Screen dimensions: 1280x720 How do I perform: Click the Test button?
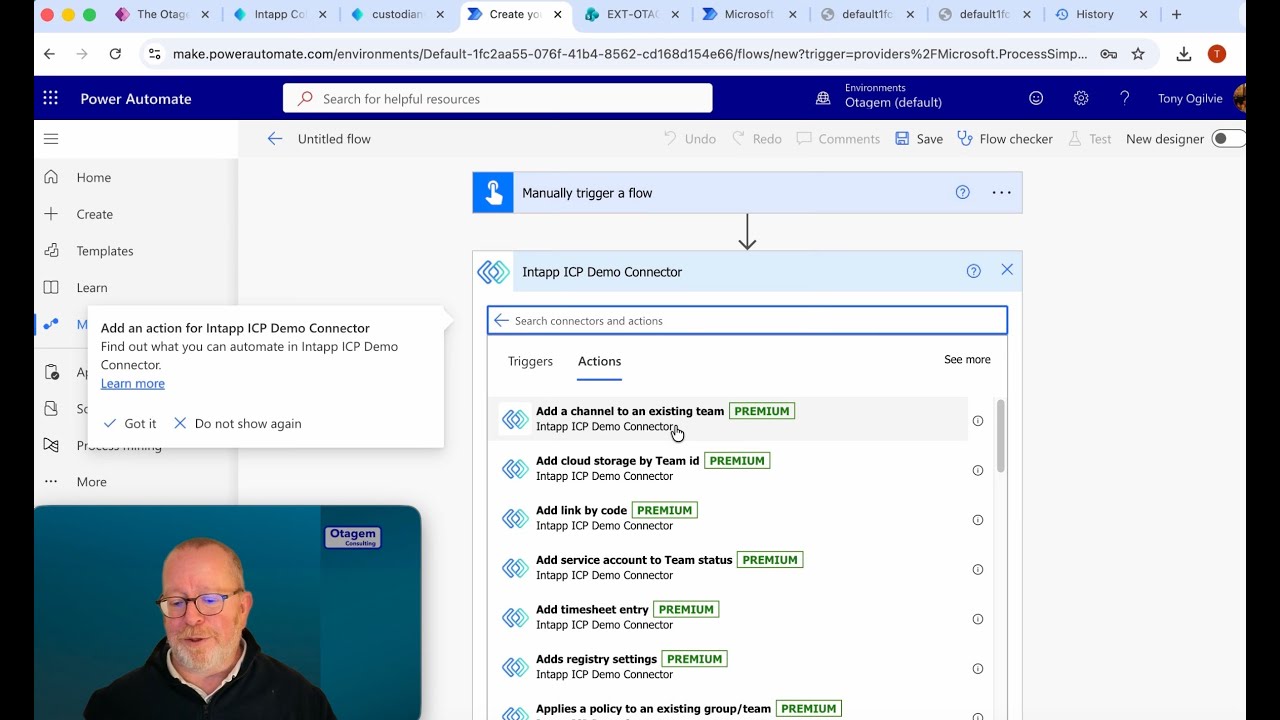click(x=1090, y=139)
